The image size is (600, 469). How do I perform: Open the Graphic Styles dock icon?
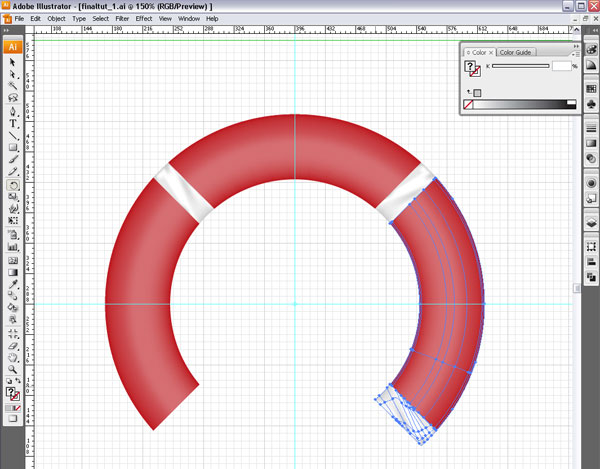(591, 198)
